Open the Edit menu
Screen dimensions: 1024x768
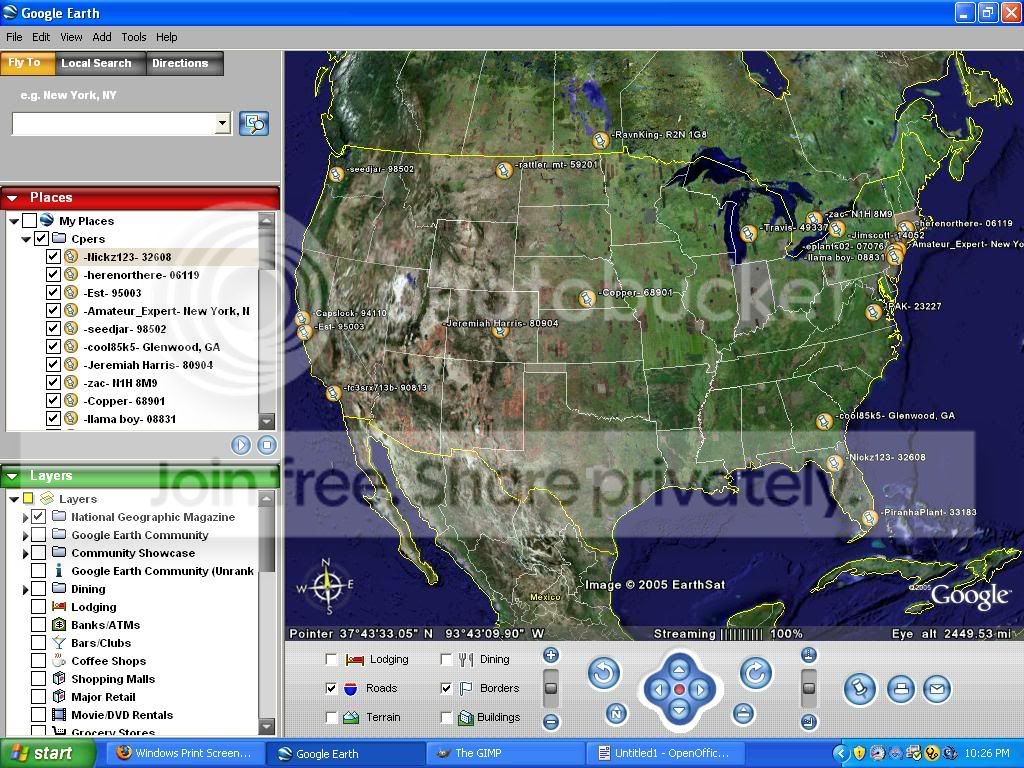coord(41,37)
